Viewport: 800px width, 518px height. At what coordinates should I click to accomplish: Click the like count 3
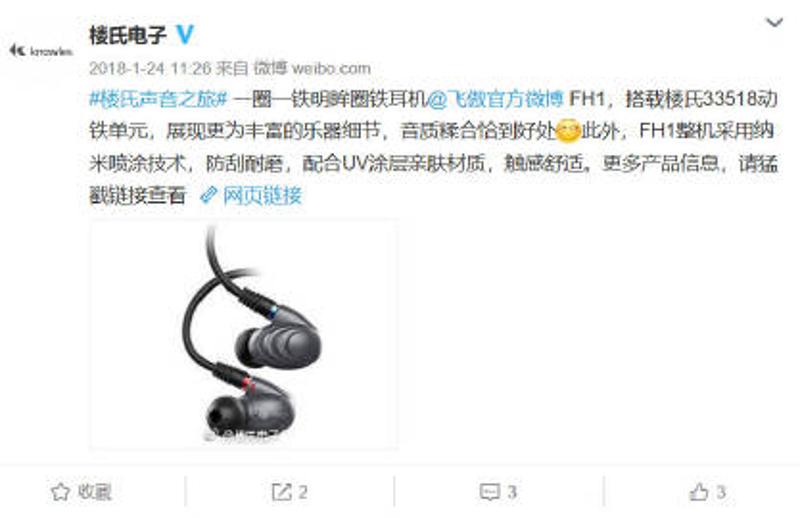click(x=720, y=492)
